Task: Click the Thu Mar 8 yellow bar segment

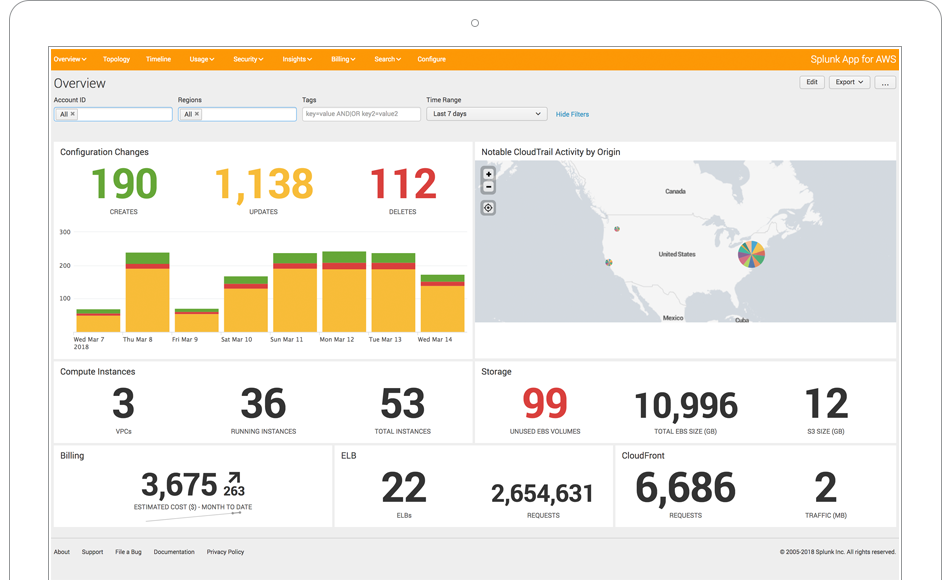Action: (x=147, y=300)
